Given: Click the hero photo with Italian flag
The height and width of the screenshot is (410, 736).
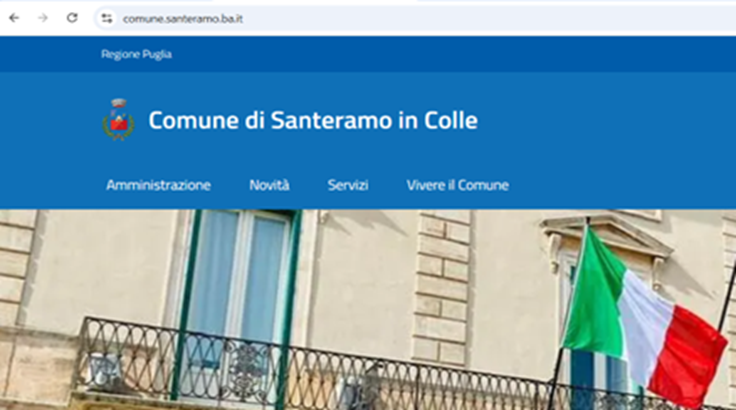Looking at the screenshot, I should click(x=368, y=309).
